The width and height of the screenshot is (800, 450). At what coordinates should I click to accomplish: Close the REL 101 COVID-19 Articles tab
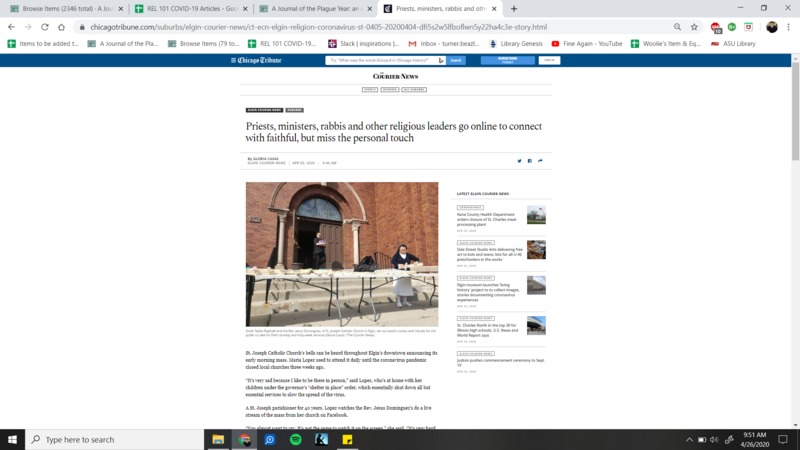point(245,9)
